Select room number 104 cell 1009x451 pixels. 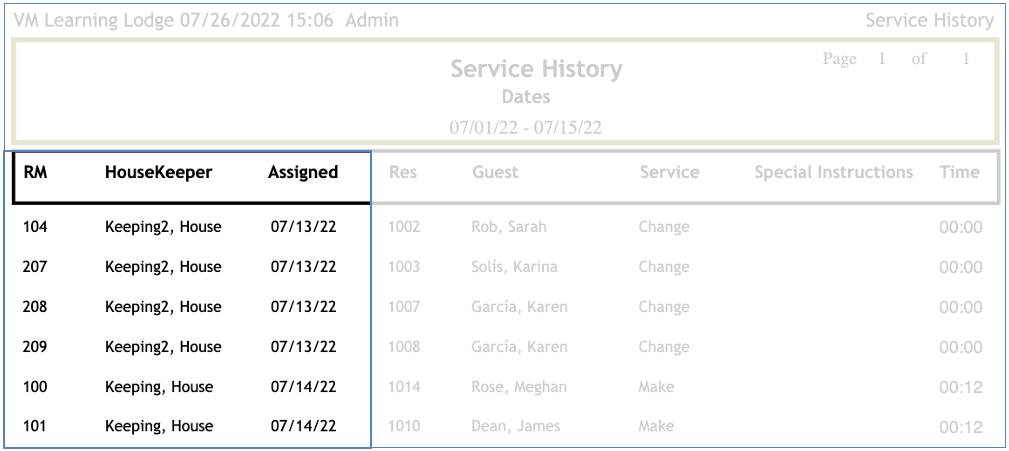[x=35, y=227]
